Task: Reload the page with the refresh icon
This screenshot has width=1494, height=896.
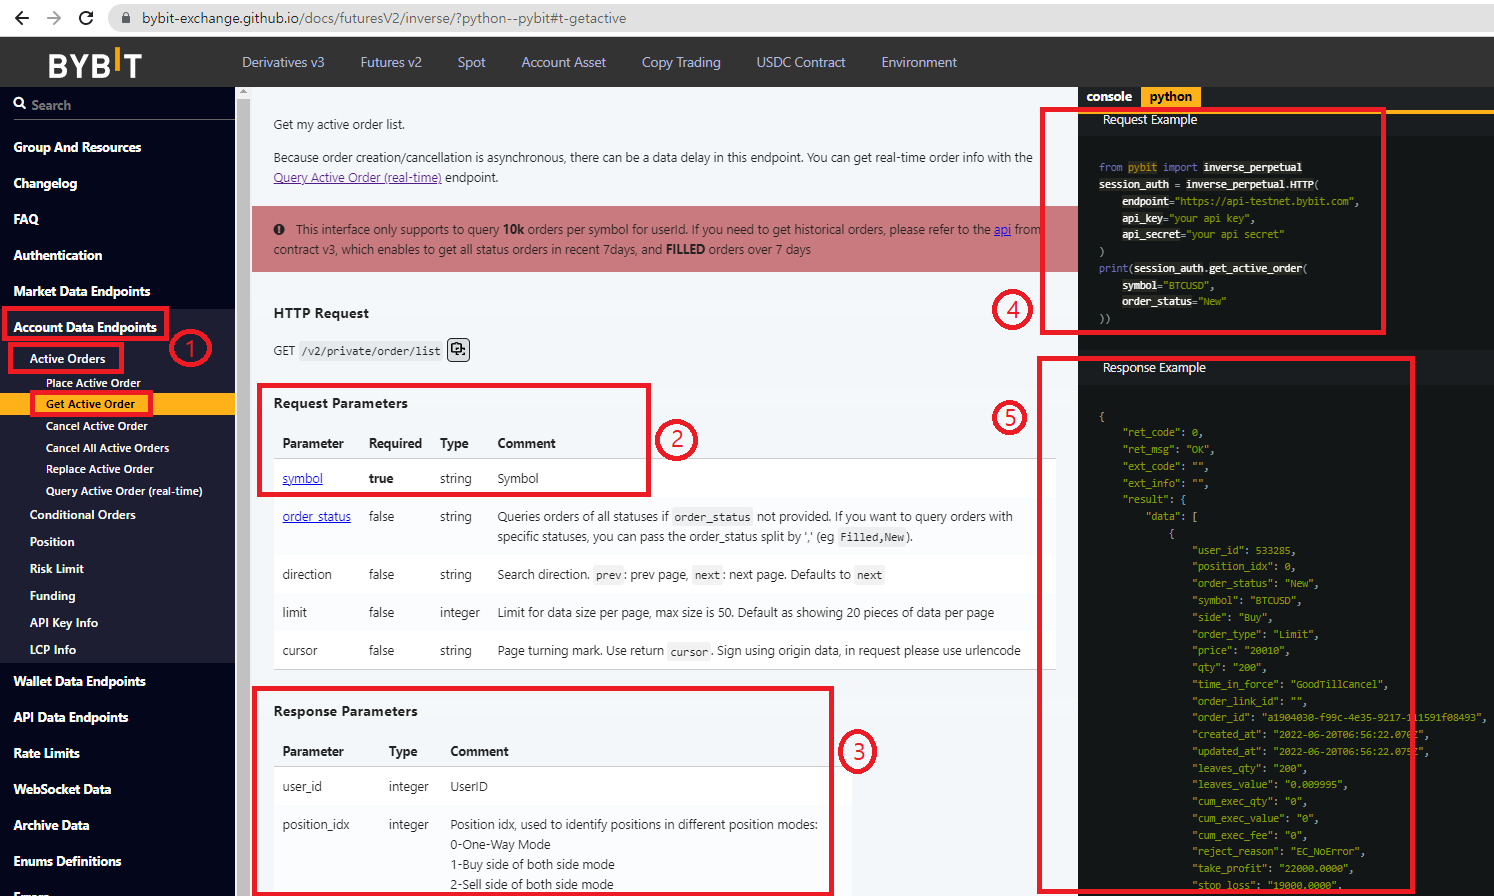Action: [86, 18]
